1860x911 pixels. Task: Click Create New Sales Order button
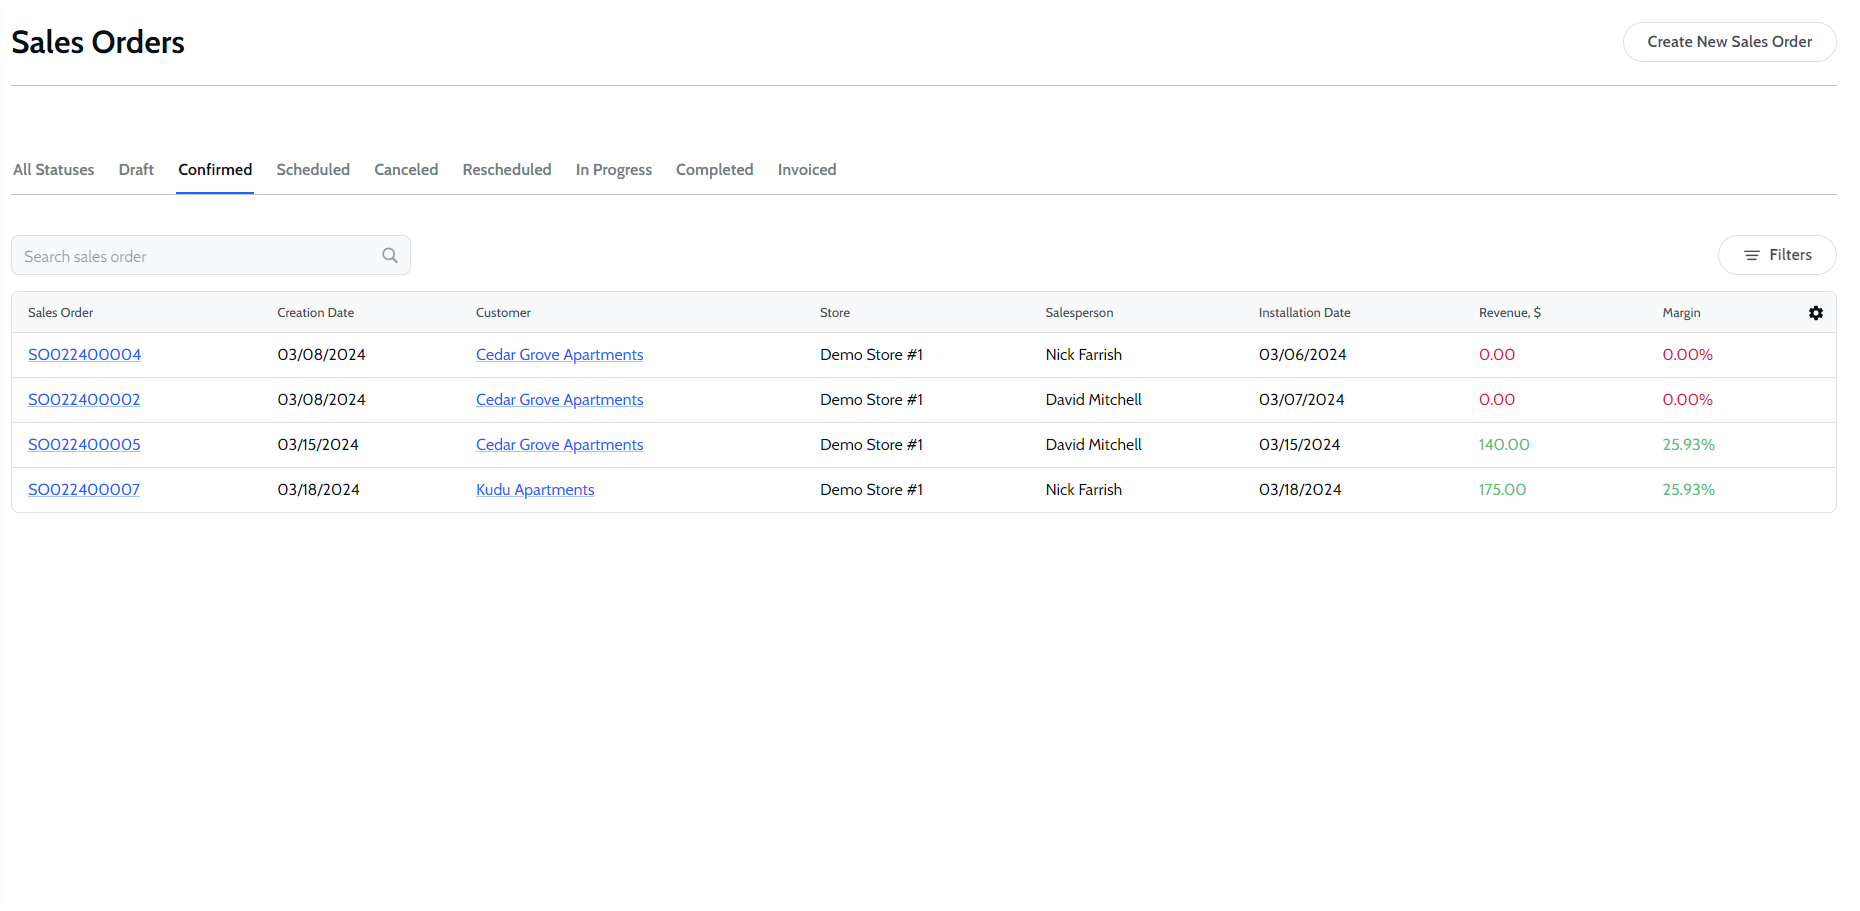pyautogui.click(x=1728, y=42)
